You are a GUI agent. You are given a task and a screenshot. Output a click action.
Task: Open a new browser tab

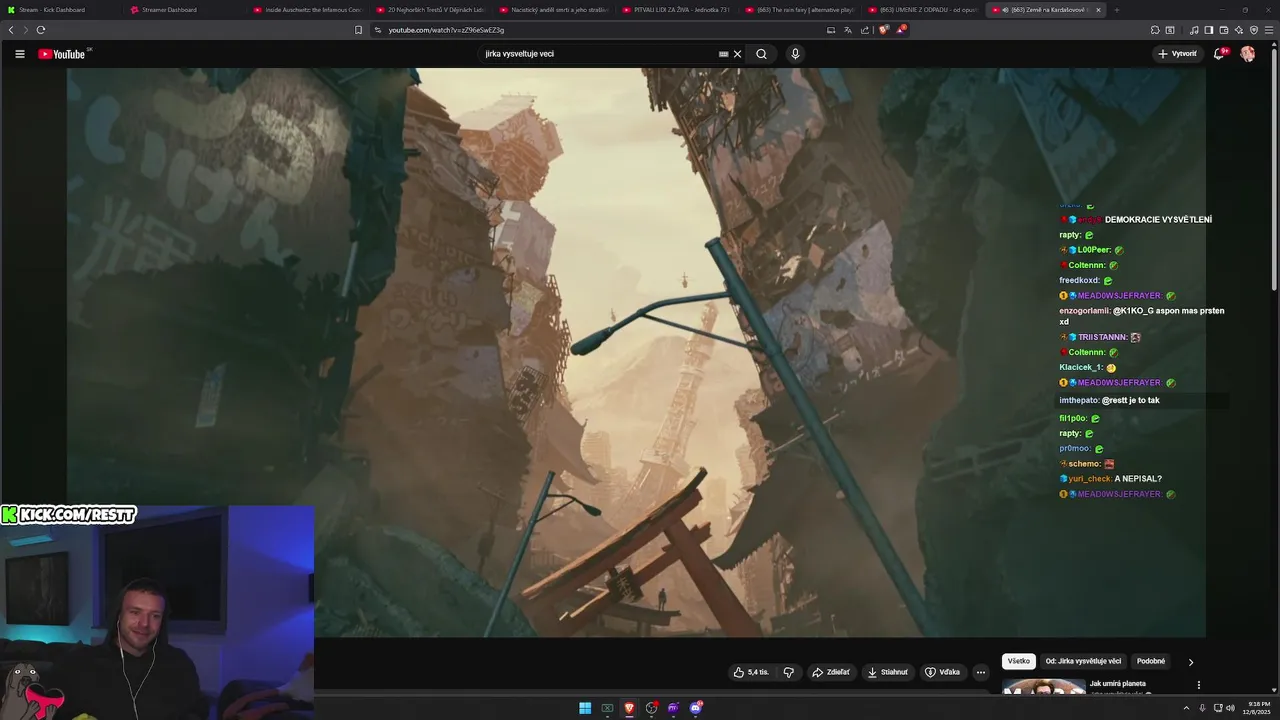[1117, 10]
